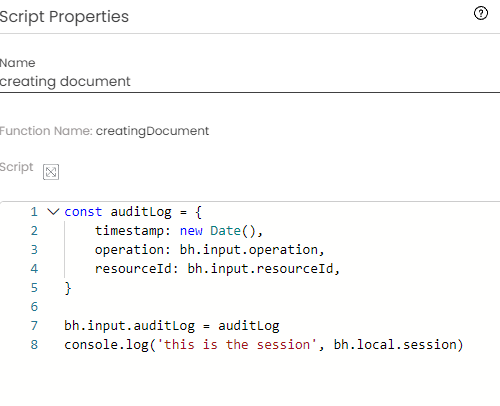Click bh.input.resourceId in line 4
The height and width of the screenshot is (406, 500).
[261, 269]
